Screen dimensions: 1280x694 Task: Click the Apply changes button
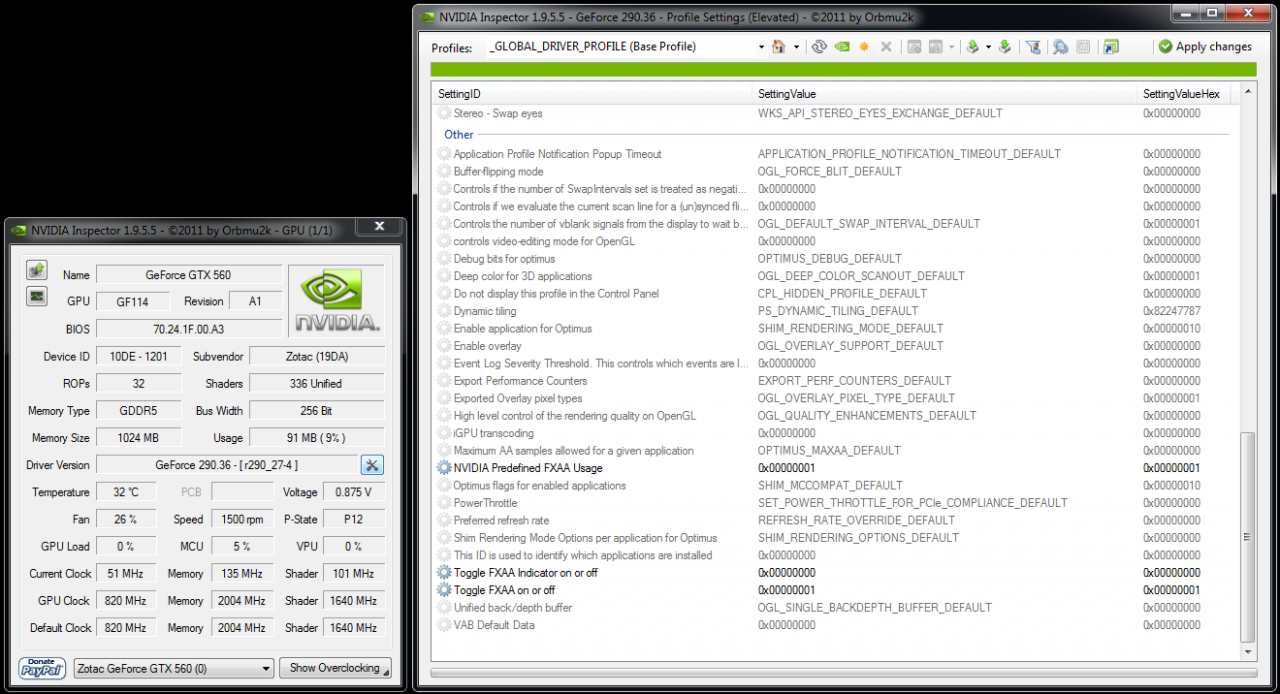tap(1205, 47)
